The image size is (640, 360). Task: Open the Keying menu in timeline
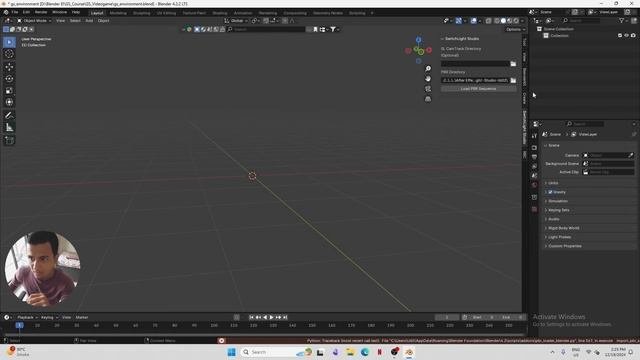tap(49, 317)
